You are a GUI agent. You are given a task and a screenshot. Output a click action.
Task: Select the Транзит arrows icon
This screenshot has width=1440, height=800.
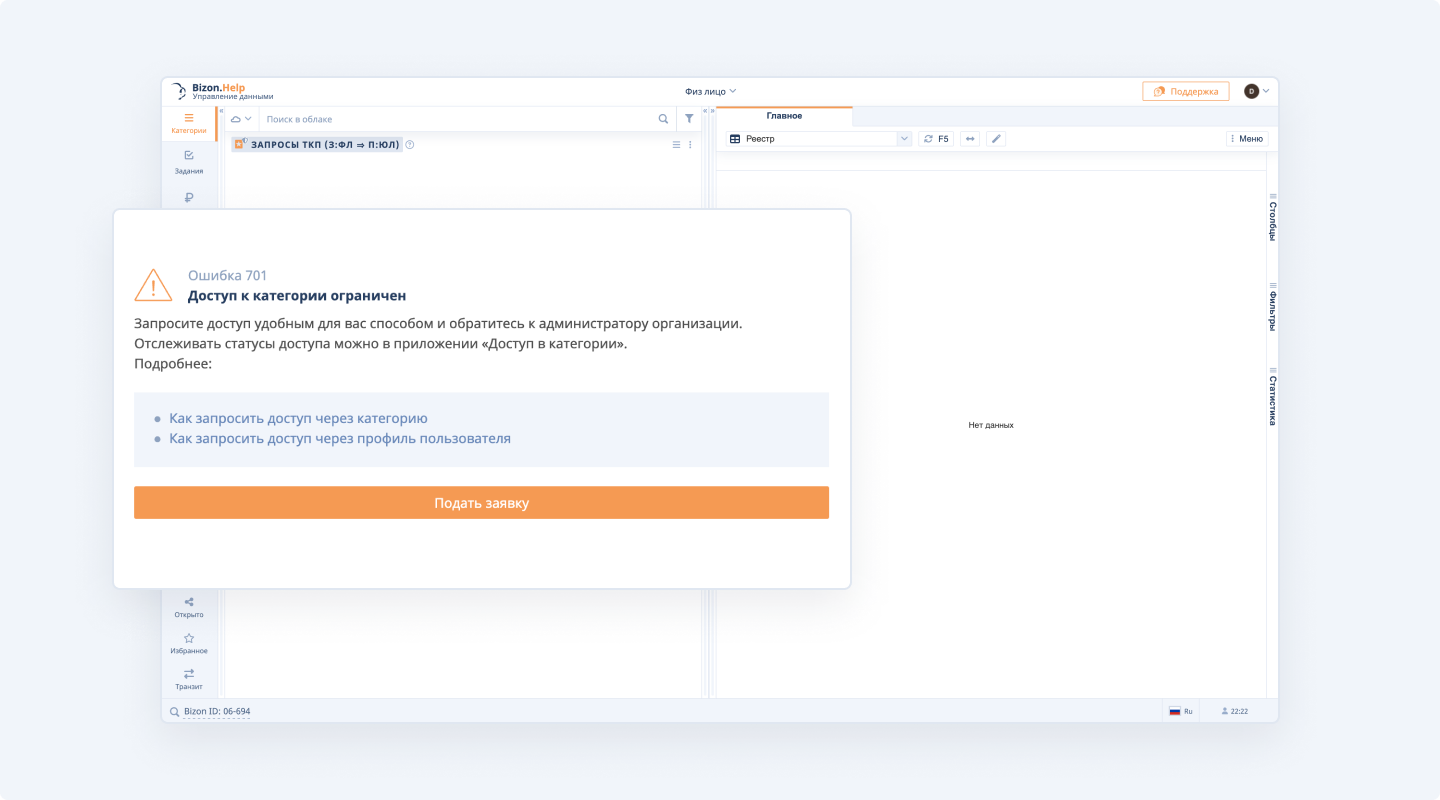(188, 674)
